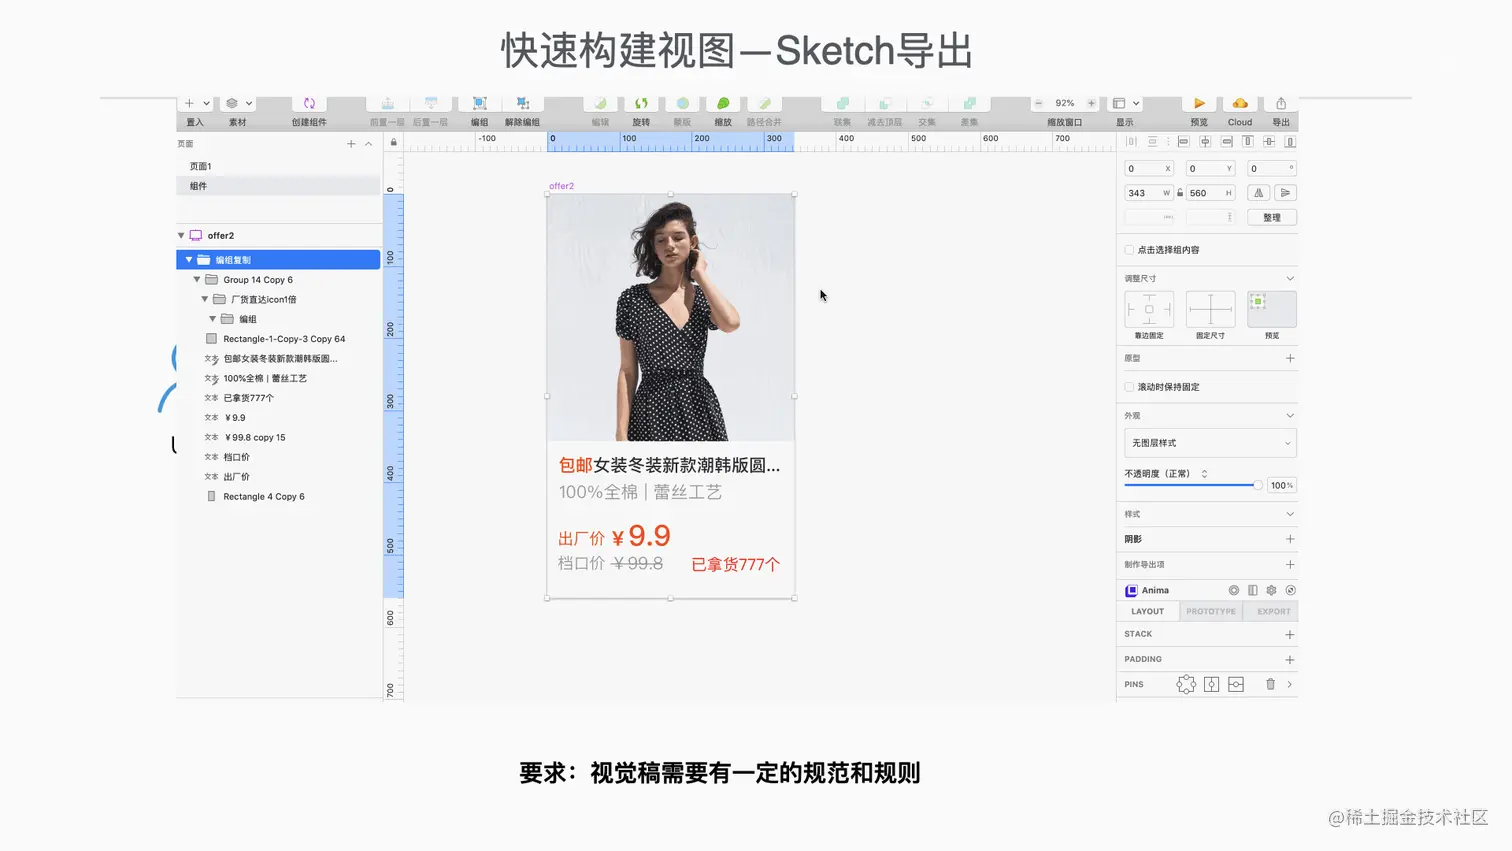The height and width of the screenshot is (851, 1512).
Task: Delete pins with the trash icon
Action: [1270, 684]
